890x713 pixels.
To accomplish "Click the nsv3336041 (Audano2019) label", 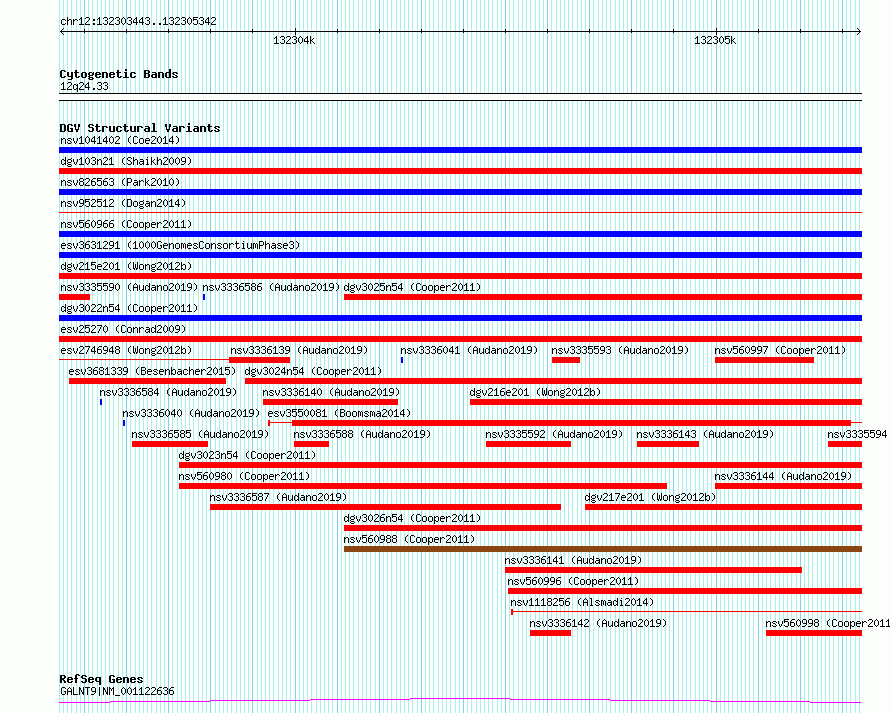I will (469, 350).
